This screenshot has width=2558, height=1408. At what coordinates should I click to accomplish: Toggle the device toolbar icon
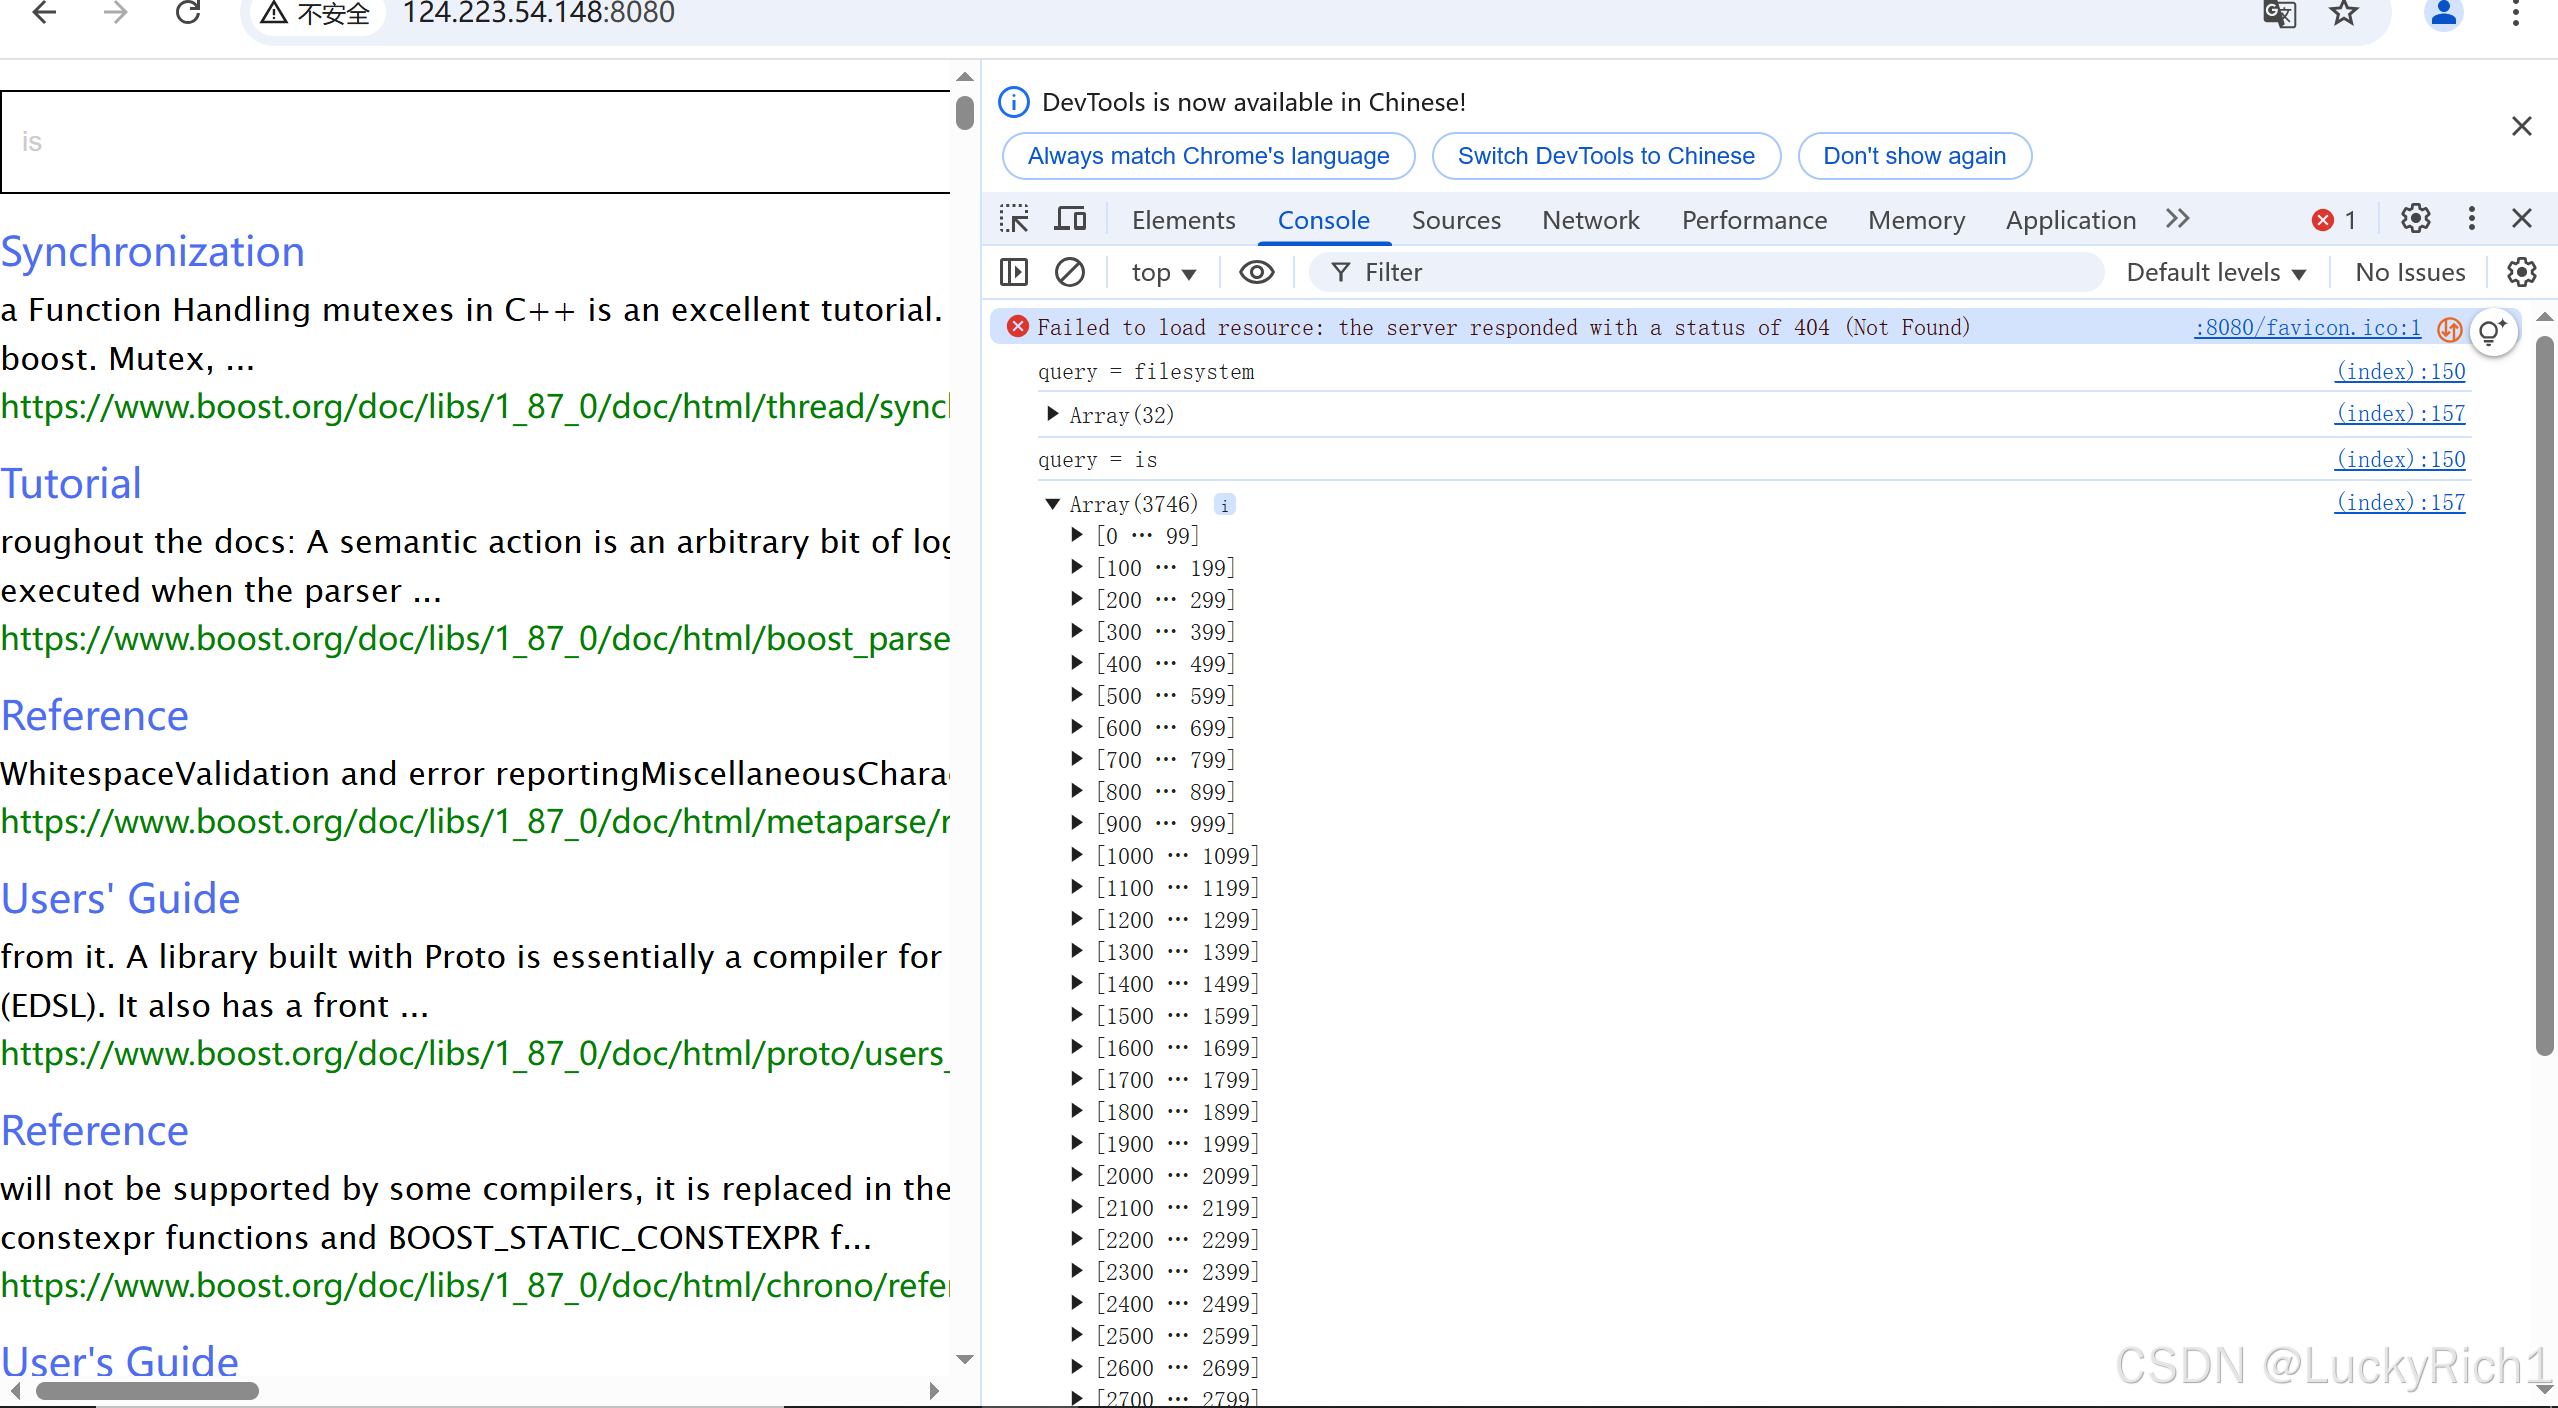1070,219
